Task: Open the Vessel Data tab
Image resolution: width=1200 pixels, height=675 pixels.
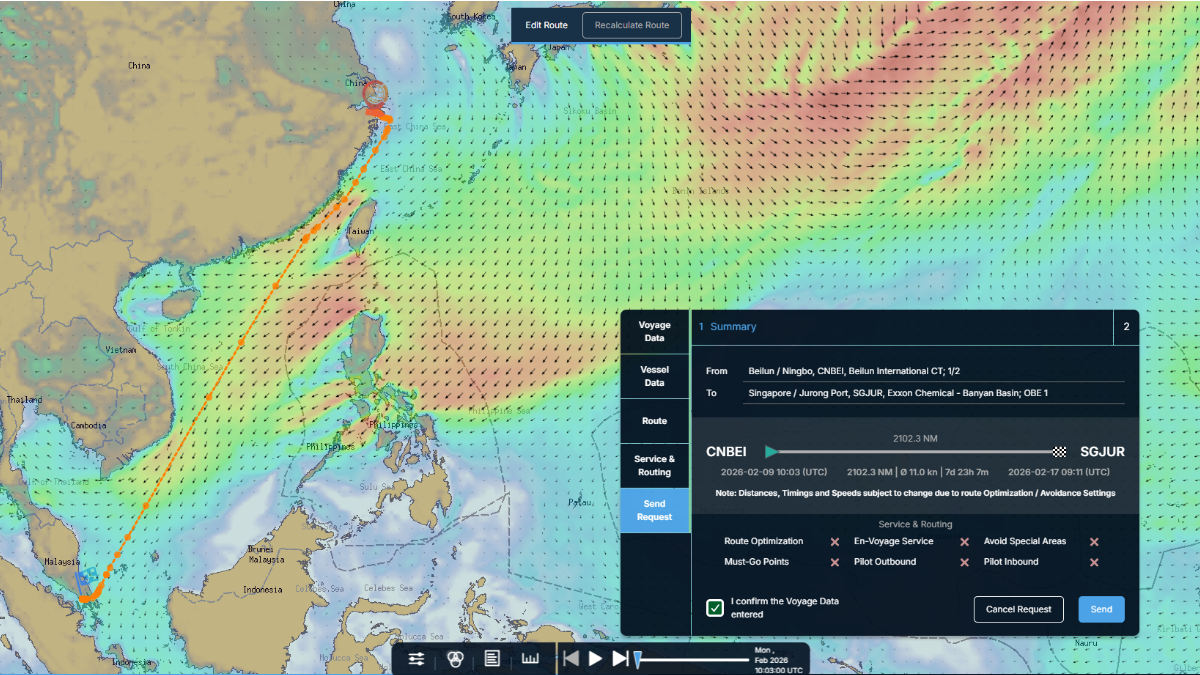Action: click(655, 376)
